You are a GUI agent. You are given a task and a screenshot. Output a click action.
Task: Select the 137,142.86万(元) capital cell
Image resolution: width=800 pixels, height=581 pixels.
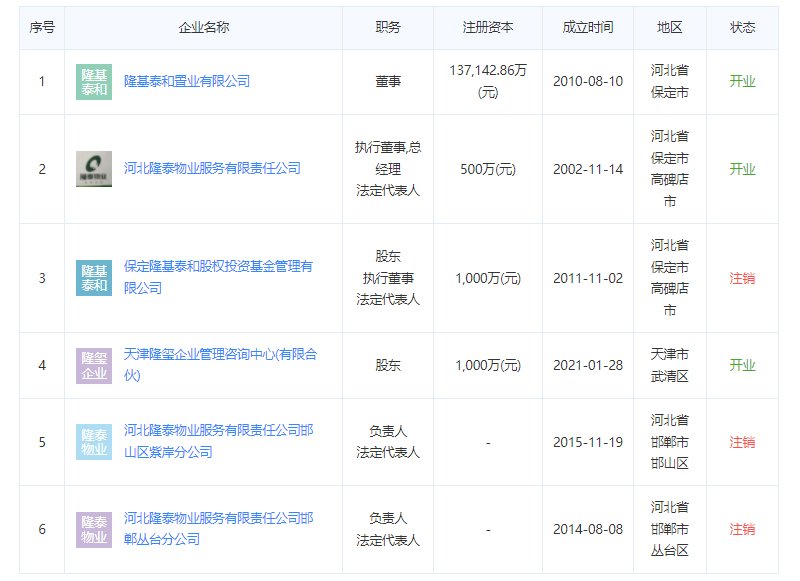[x=488, y=81]
